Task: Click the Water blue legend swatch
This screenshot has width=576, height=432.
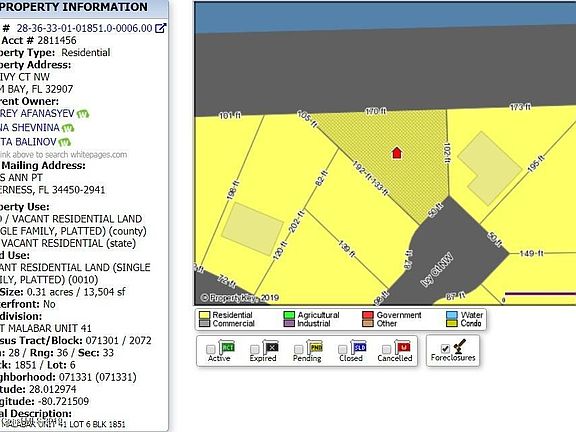Action: (x=452, y=315)
